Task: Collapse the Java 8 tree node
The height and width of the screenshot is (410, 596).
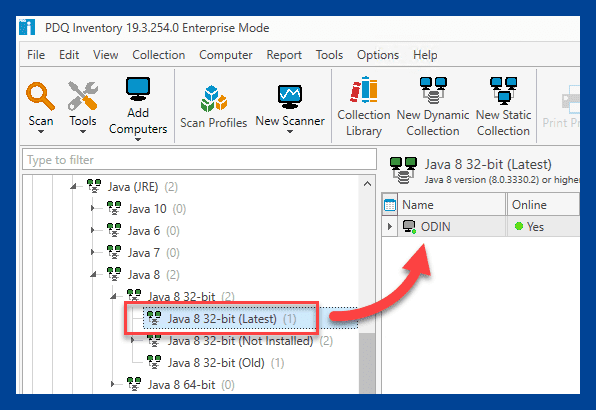Action: point(94,274)
